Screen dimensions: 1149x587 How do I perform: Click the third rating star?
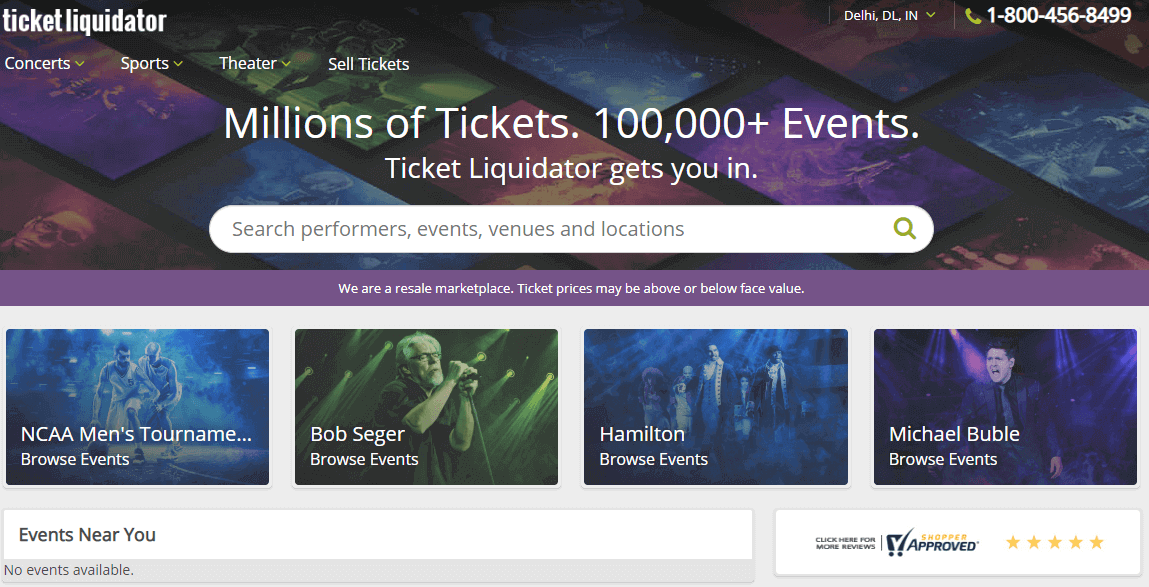click(x=1055, y=542)
